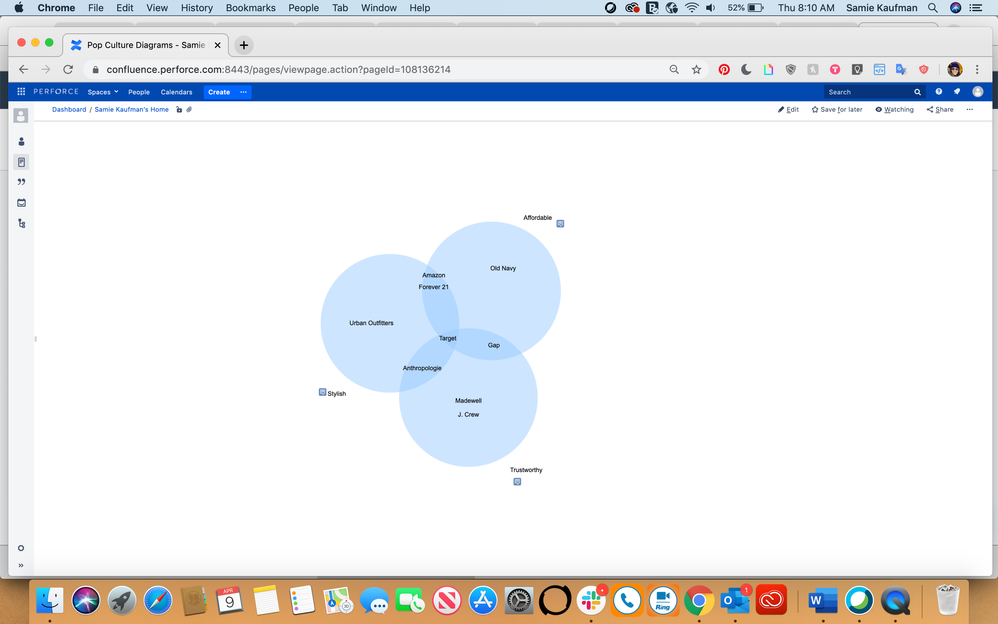Bookmark this page with the star icon
The height and width of the screenshot is (624, 998).
696,69
